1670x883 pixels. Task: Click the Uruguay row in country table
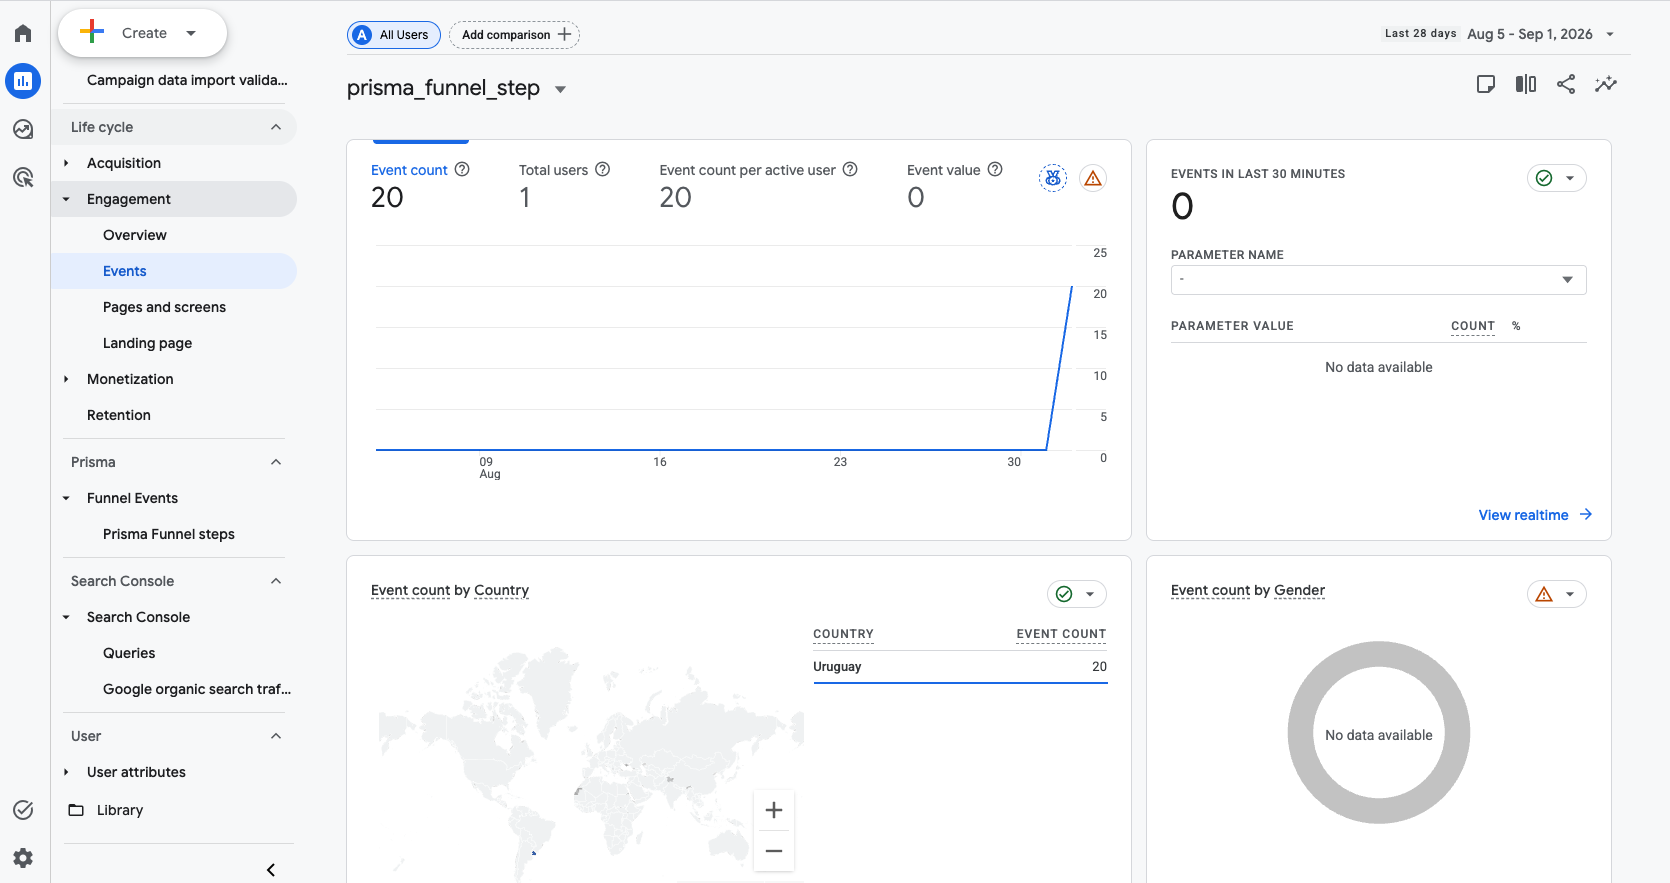coord(960,667)
